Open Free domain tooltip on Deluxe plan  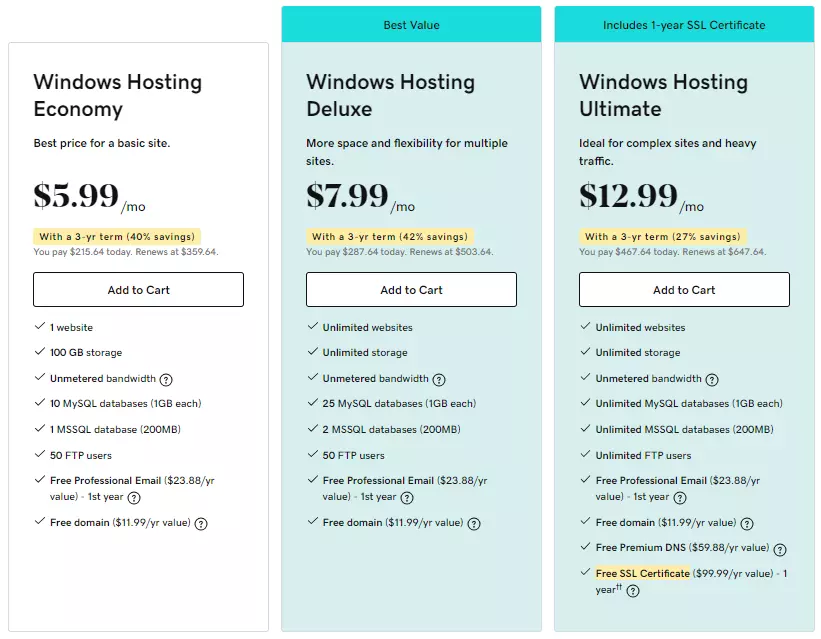474,522
